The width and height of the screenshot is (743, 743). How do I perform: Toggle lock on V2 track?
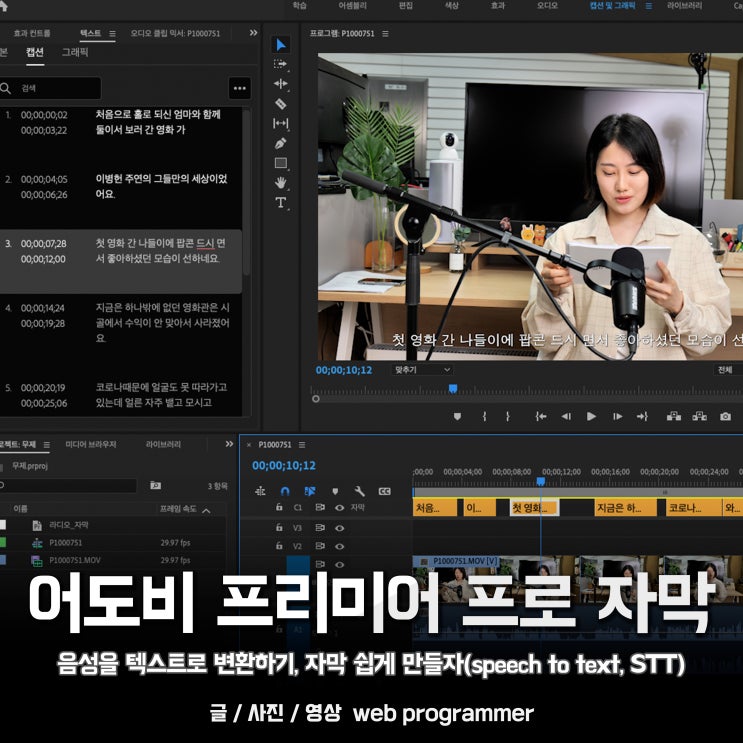(x=279, y=546)
